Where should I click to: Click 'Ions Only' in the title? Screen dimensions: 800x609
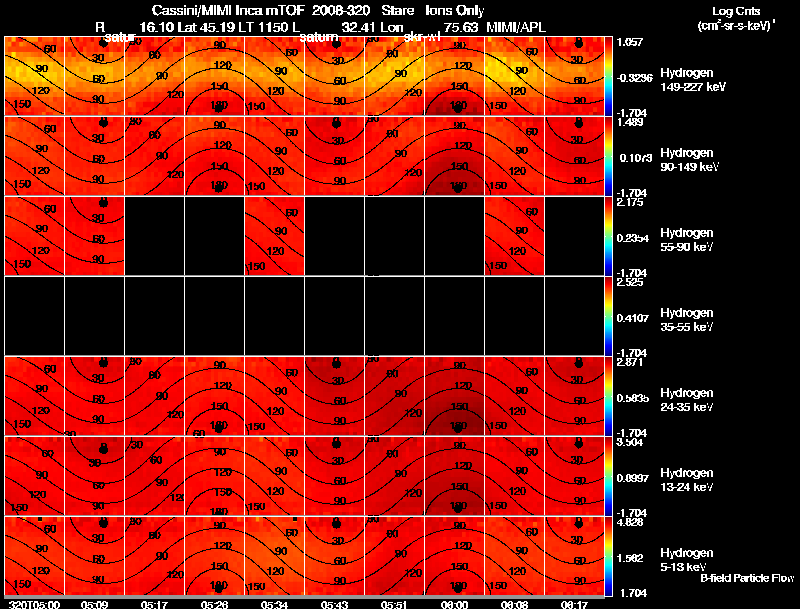click(455, 10)
